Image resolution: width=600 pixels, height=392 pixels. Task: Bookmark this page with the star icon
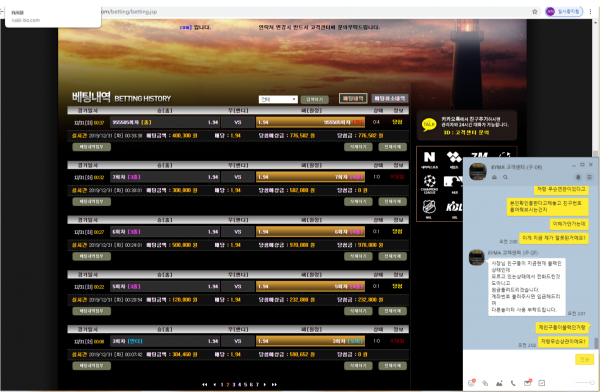point(535,11)
